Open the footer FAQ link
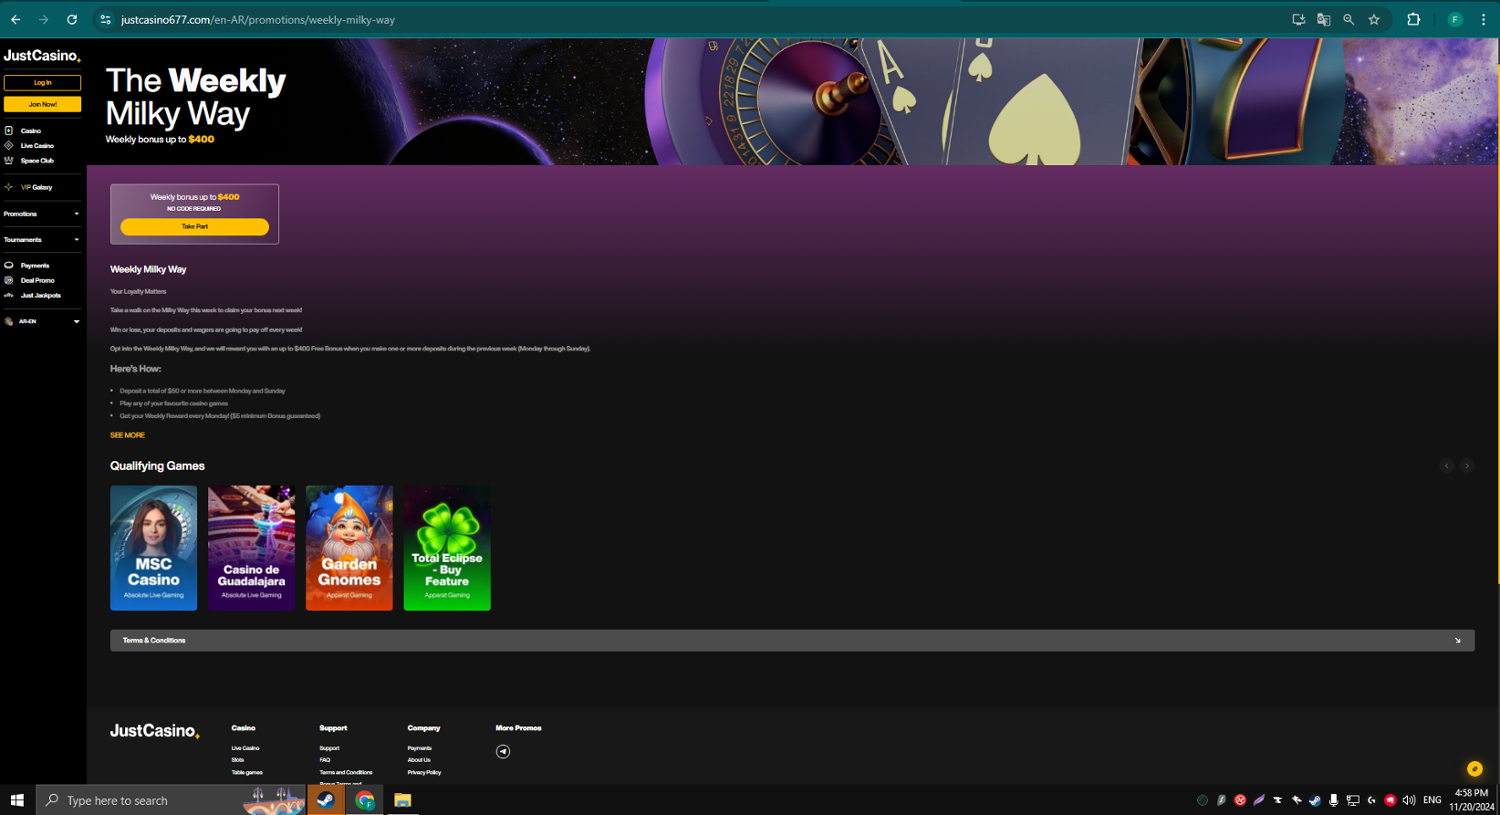1500x815 pixels. pos(324,760)
